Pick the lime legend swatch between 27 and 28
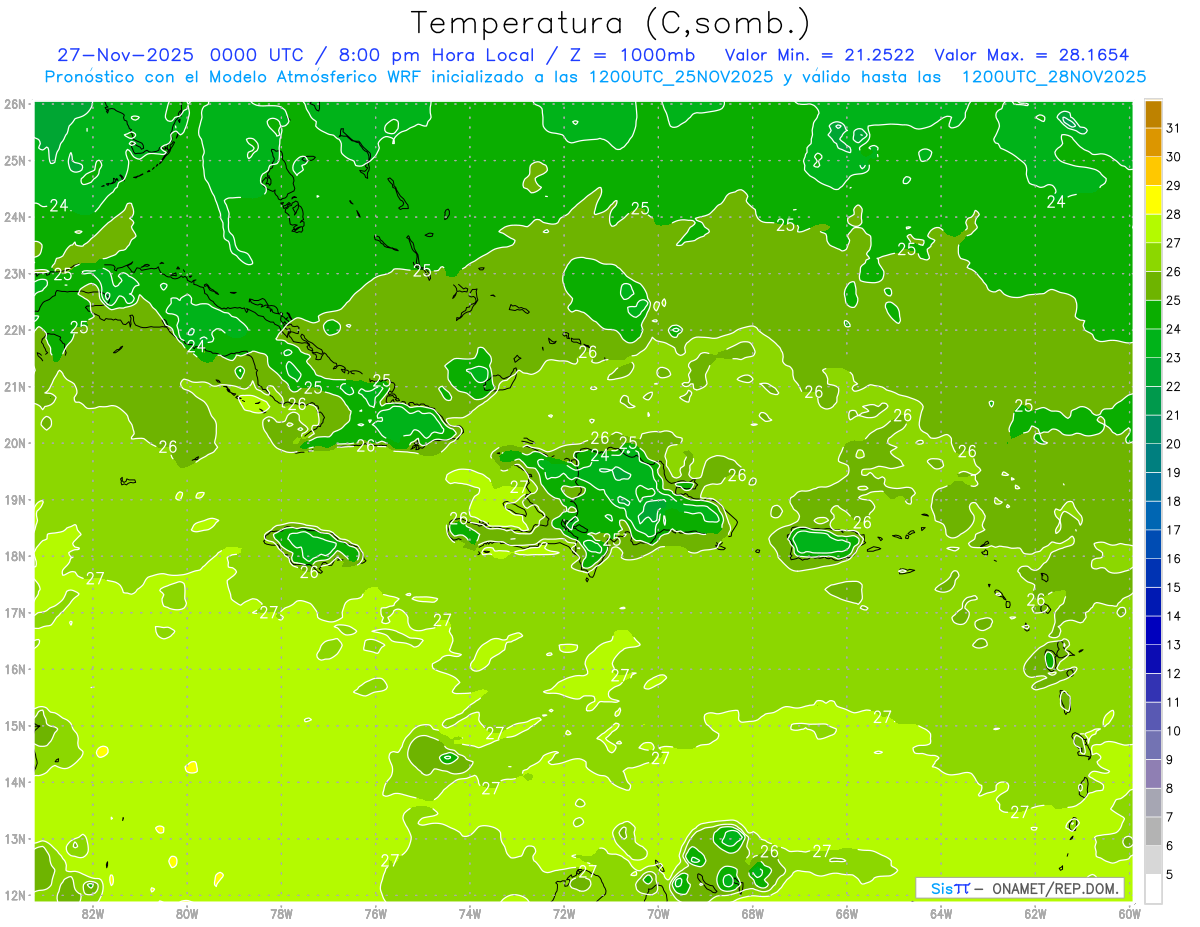The width and height of the screenshot is (1200, 927). coord(1153,228)
